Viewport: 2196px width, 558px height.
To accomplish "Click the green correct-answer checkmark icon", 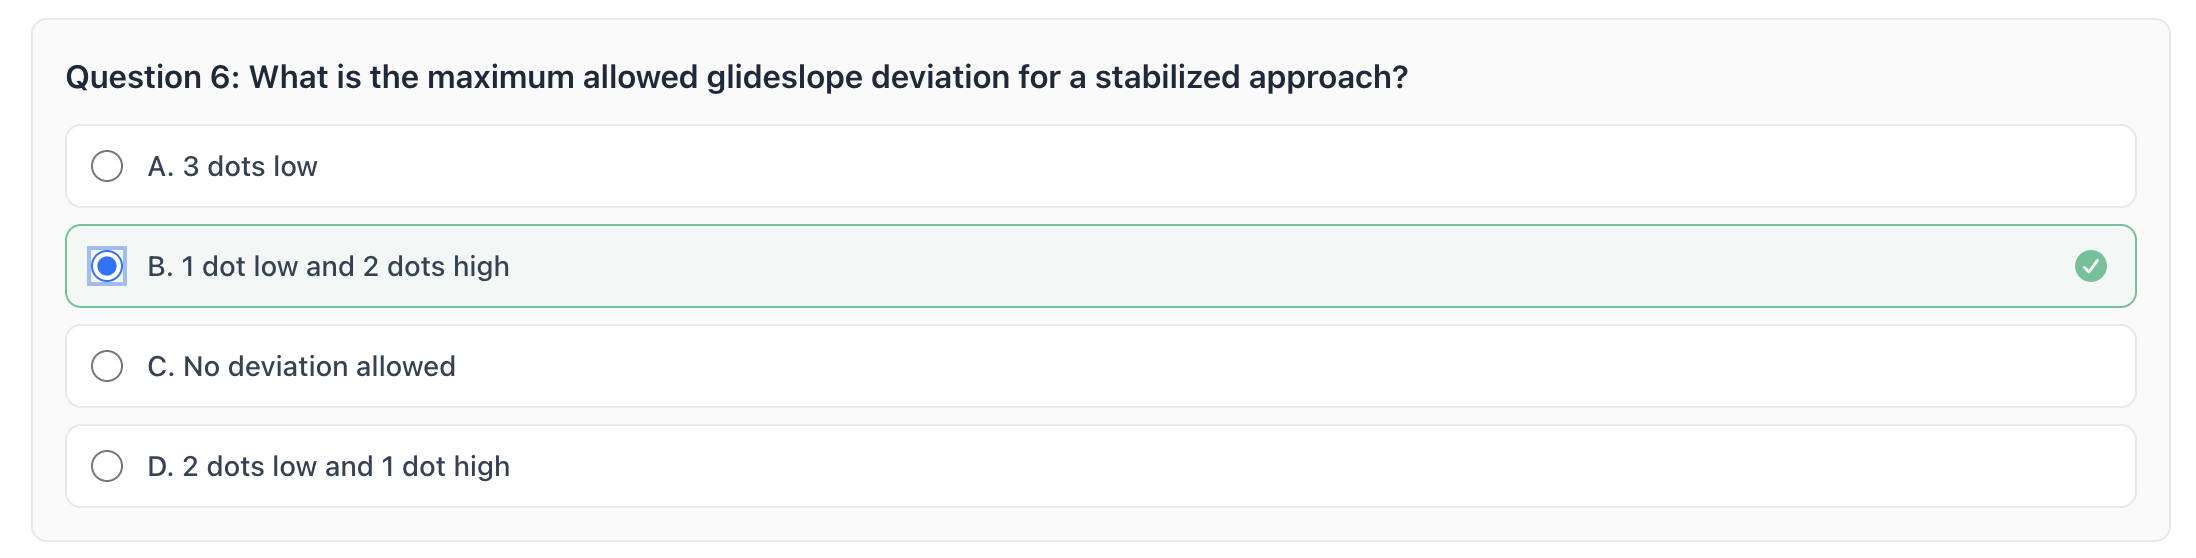I will 2090,266.
